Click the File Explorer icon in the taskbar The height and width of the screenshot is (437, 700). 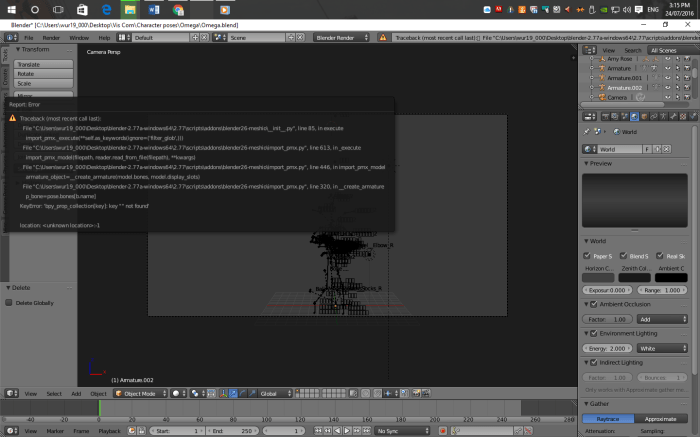pos(129,9)
